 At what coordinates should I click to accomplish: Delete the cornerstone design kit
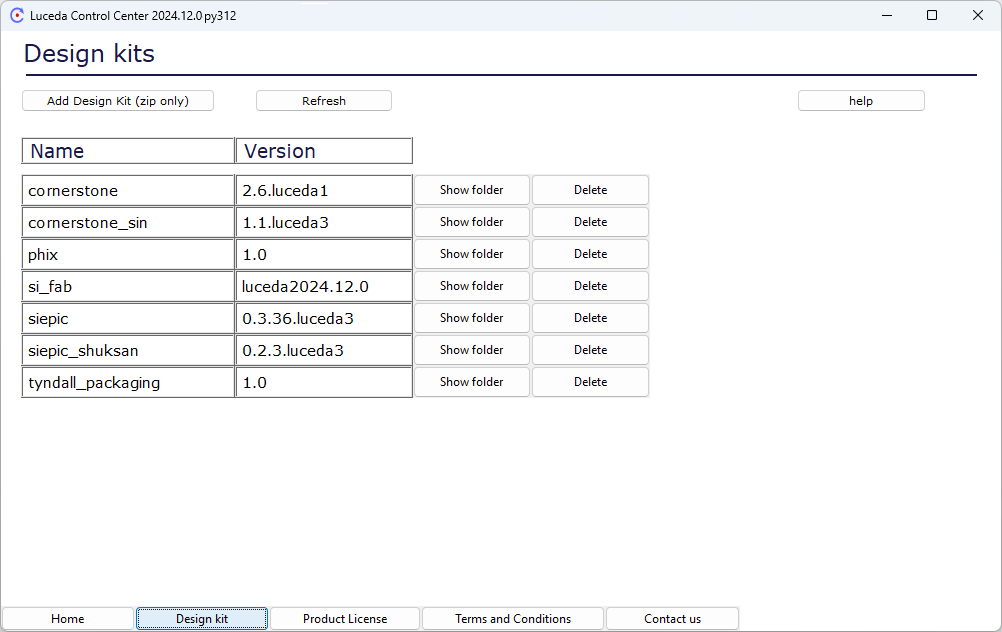(590, 190)
